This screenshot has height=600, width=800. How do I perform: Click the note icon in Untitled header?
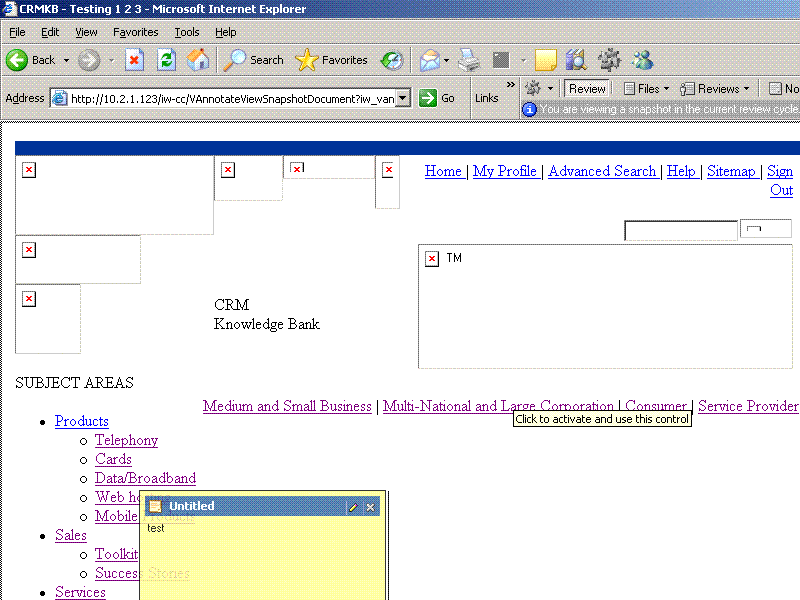tap(155, 506)
